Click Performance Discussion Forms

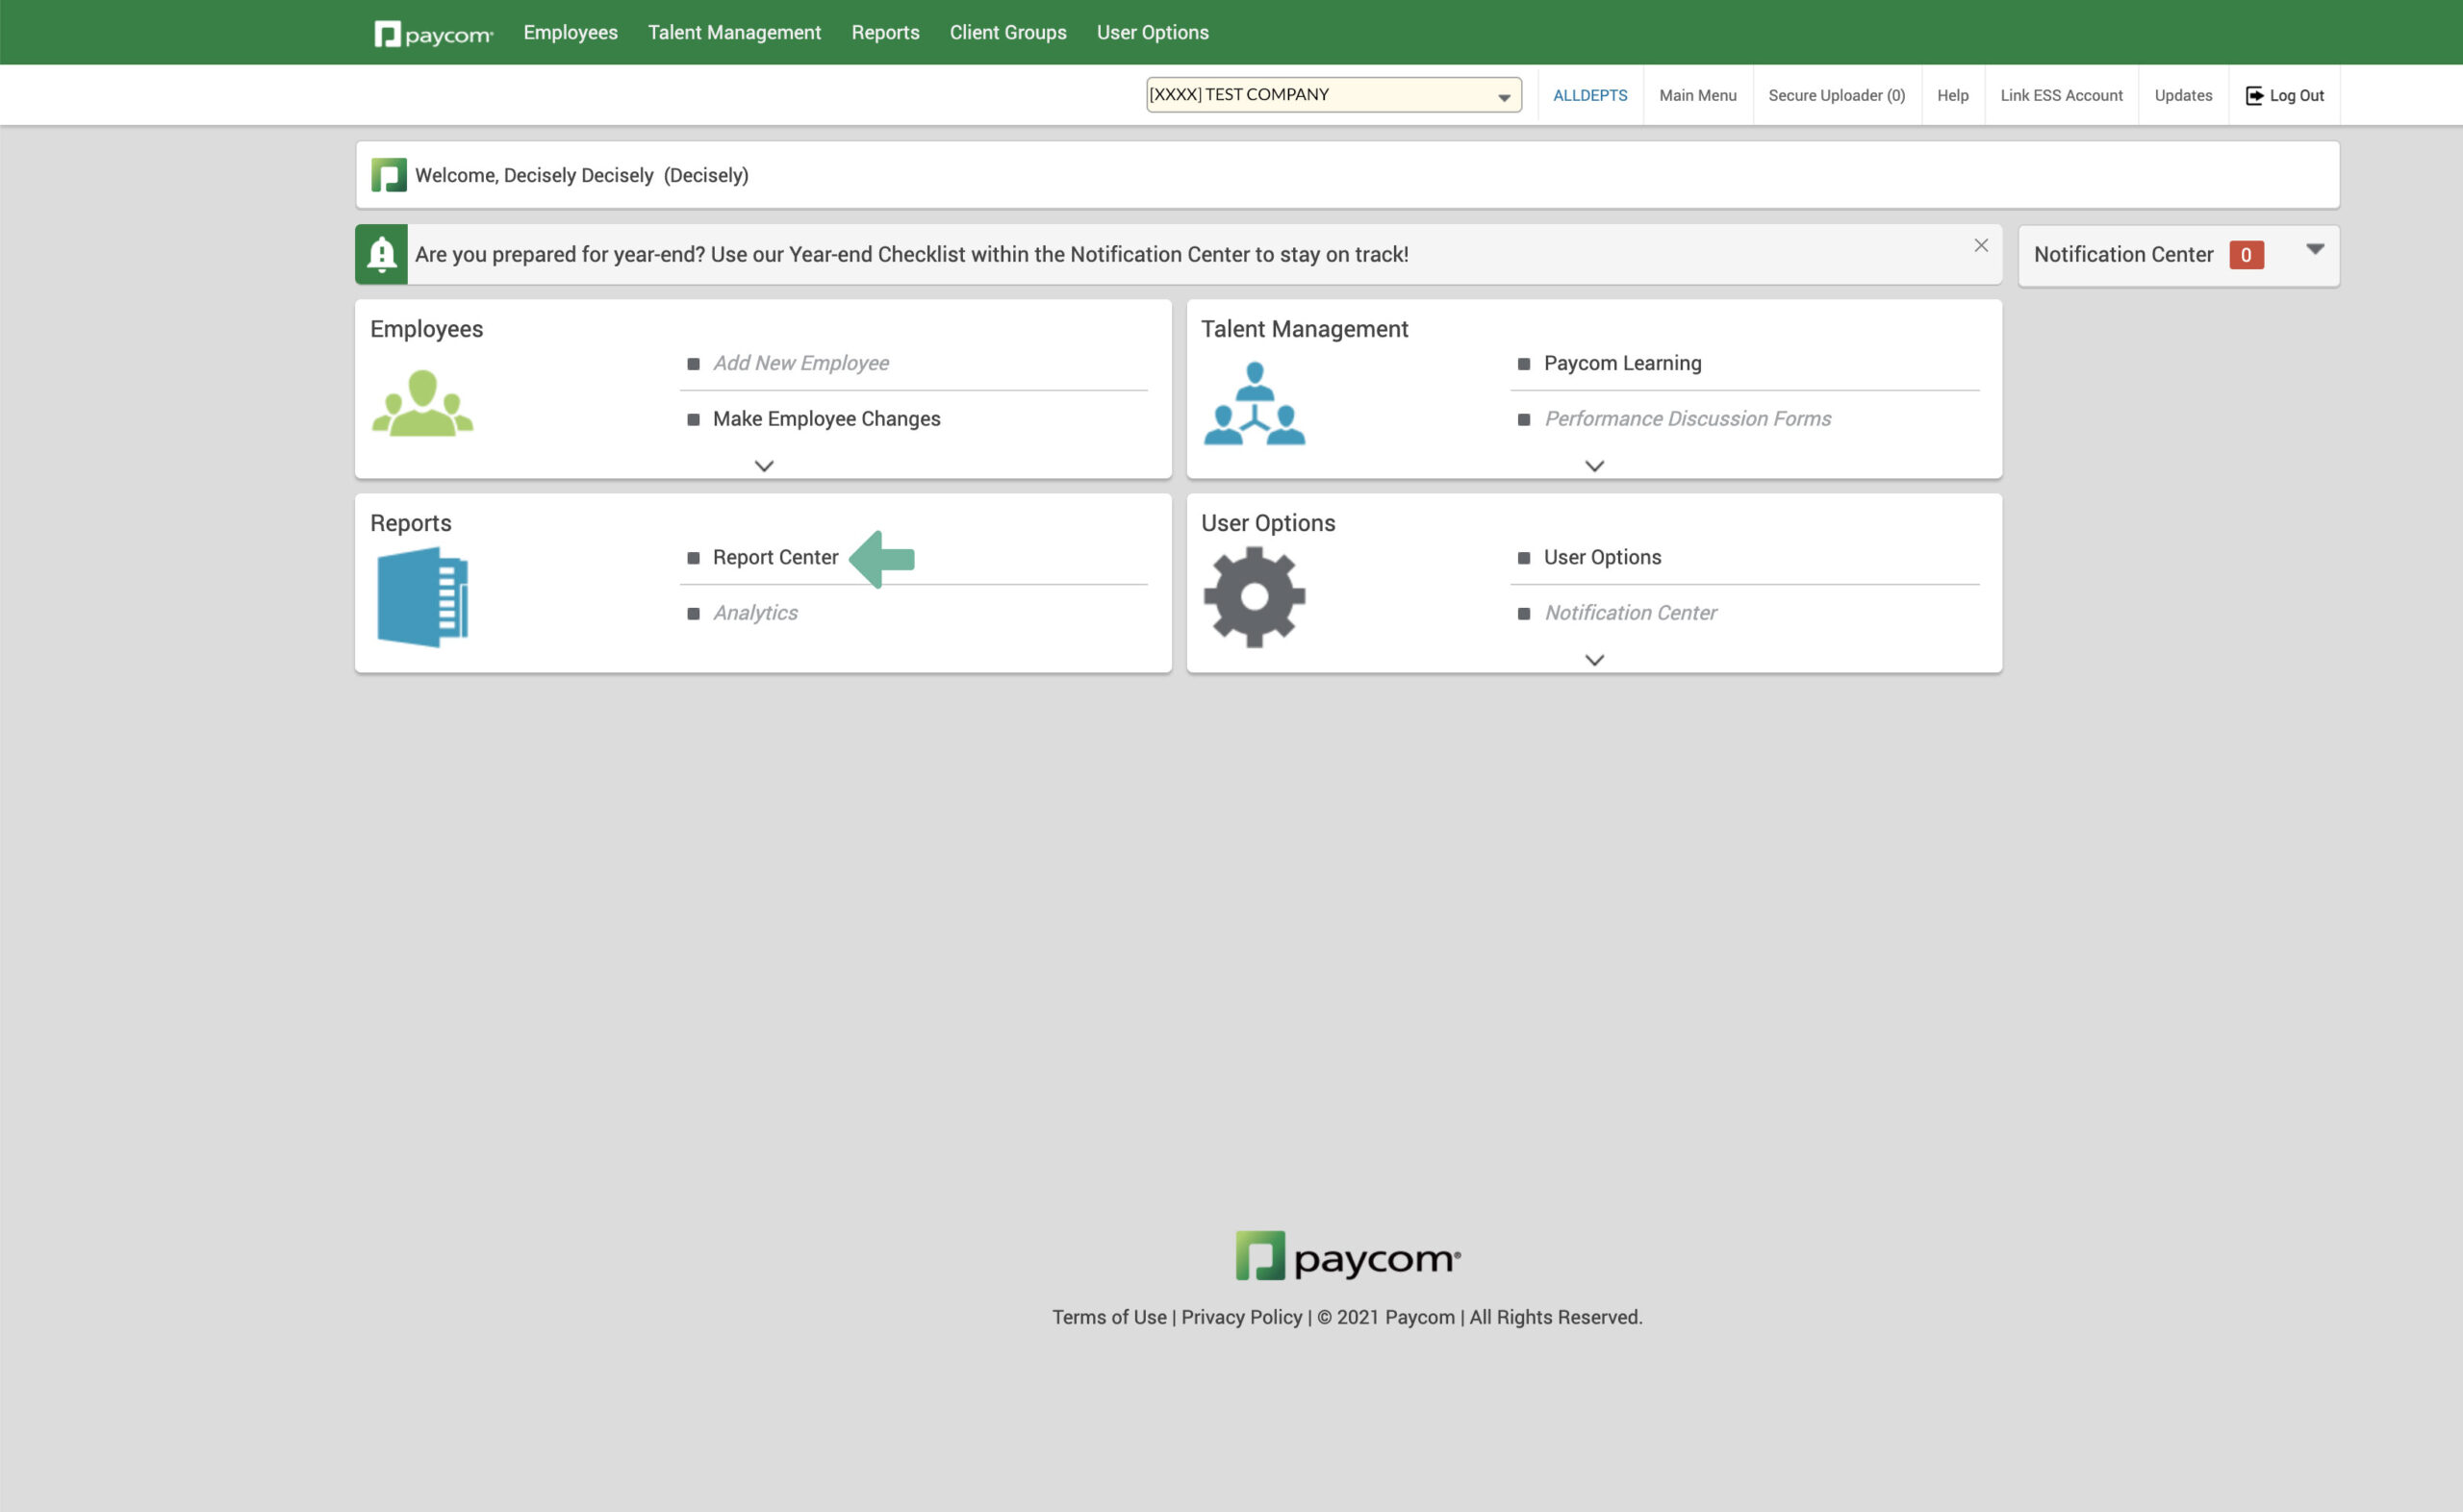[1687, 419]
